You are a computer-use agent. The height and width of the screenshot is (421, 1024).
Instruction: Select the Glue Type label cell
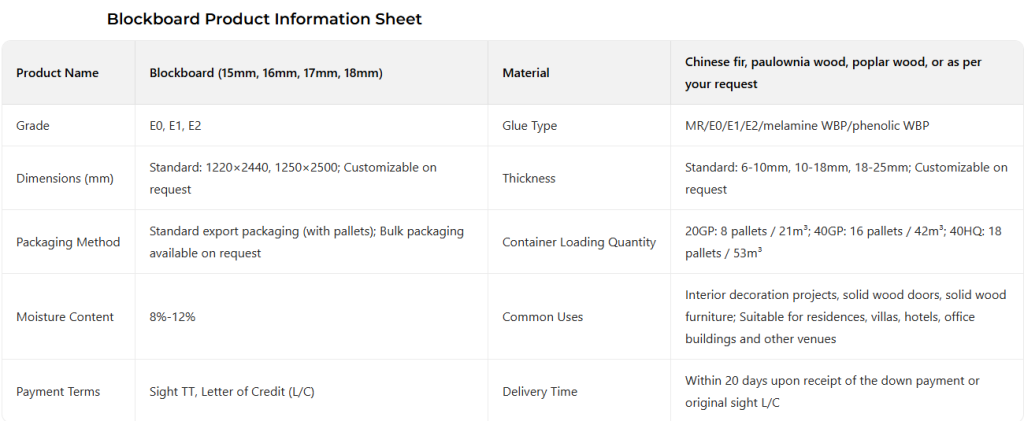pos(530,126)
